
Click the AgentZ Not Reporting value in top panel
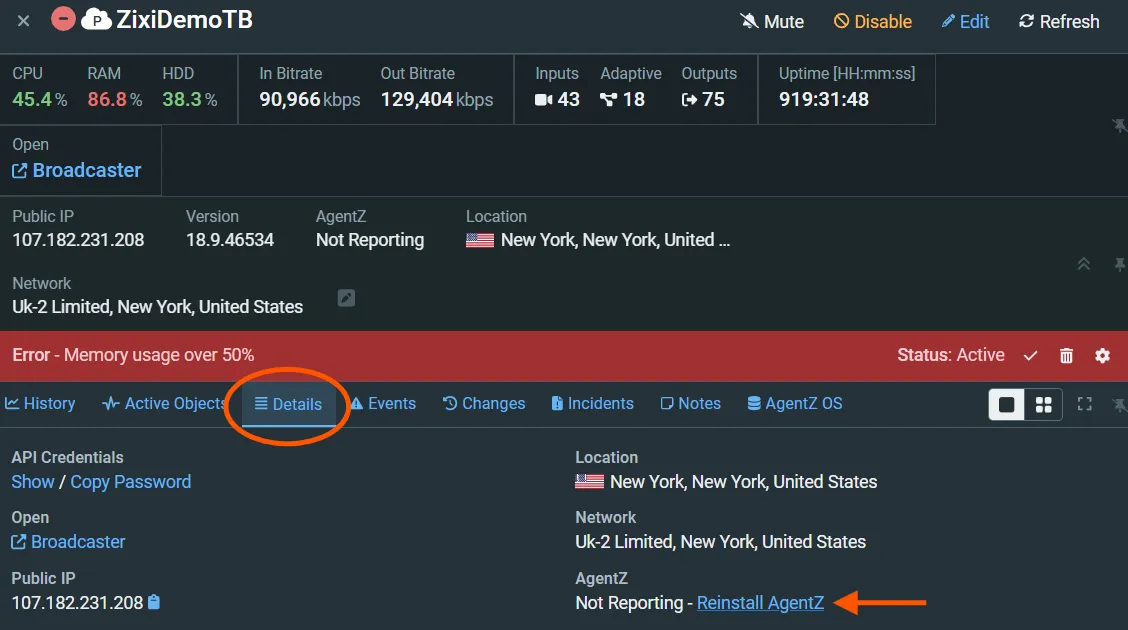coord(370,239)
